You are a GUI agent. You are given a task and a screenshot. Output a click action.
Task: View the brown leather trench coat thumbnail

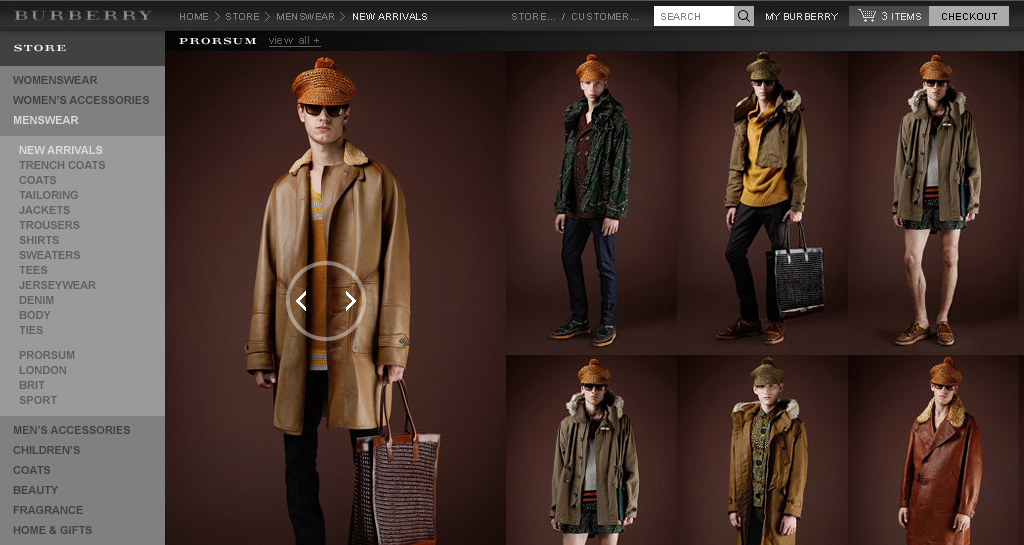[x=935, y=450]
